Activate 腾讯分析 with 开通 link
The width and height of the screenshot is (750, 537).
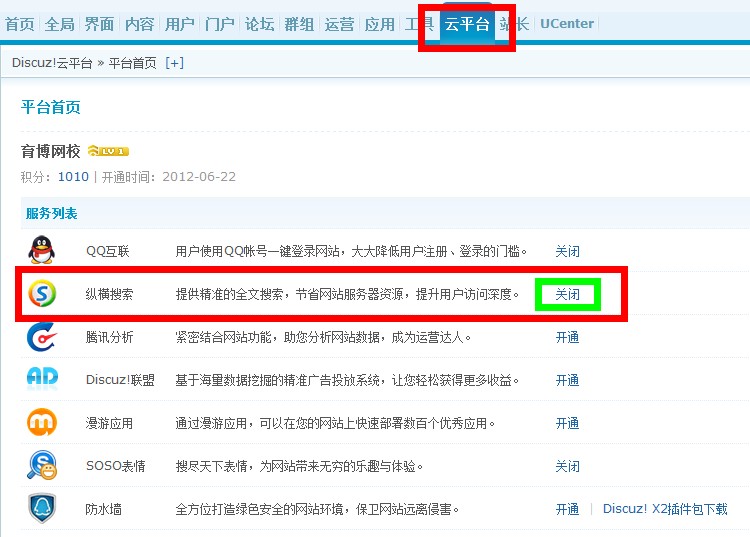pos(567,337)
